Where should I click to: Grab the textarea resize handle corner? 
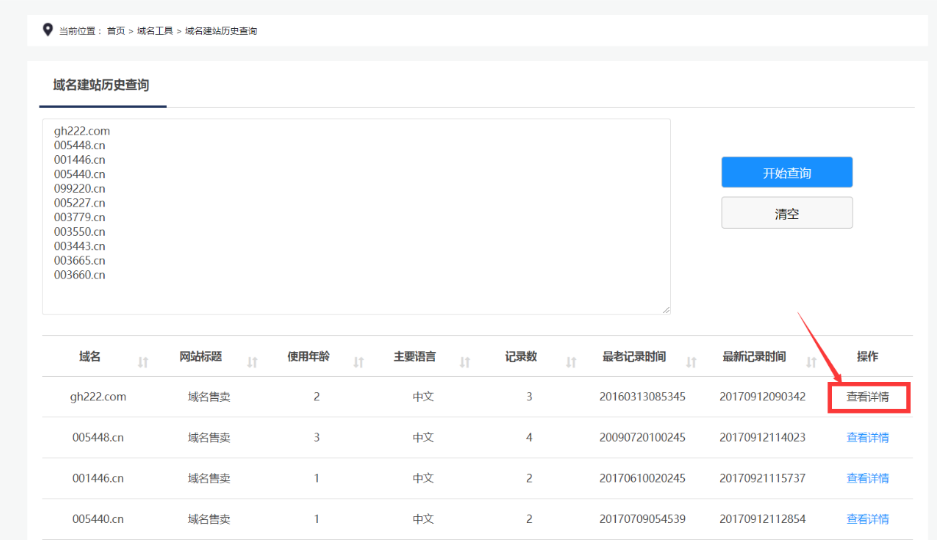click(666, 310)
